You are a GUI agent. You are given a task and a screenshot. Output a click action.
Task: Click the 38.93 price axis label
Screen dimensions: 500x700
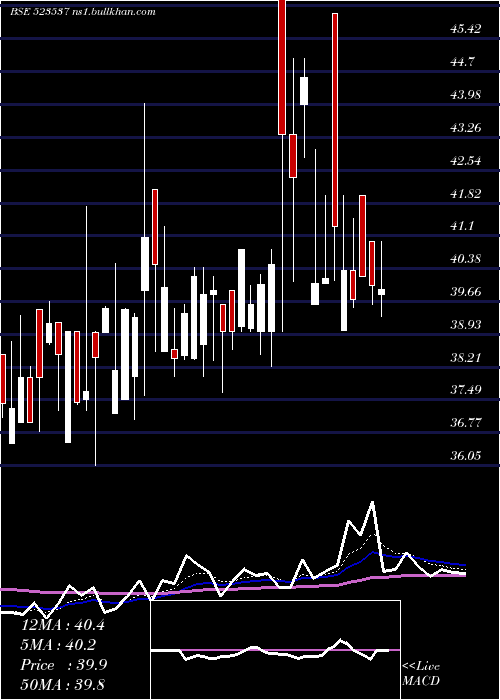point(466,324)
